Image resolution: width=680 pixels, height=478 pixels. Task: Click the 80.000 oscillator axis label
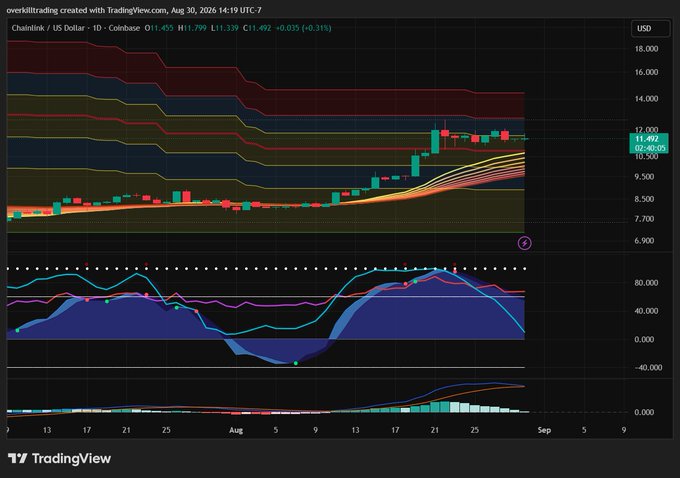(x=646, y=283)
